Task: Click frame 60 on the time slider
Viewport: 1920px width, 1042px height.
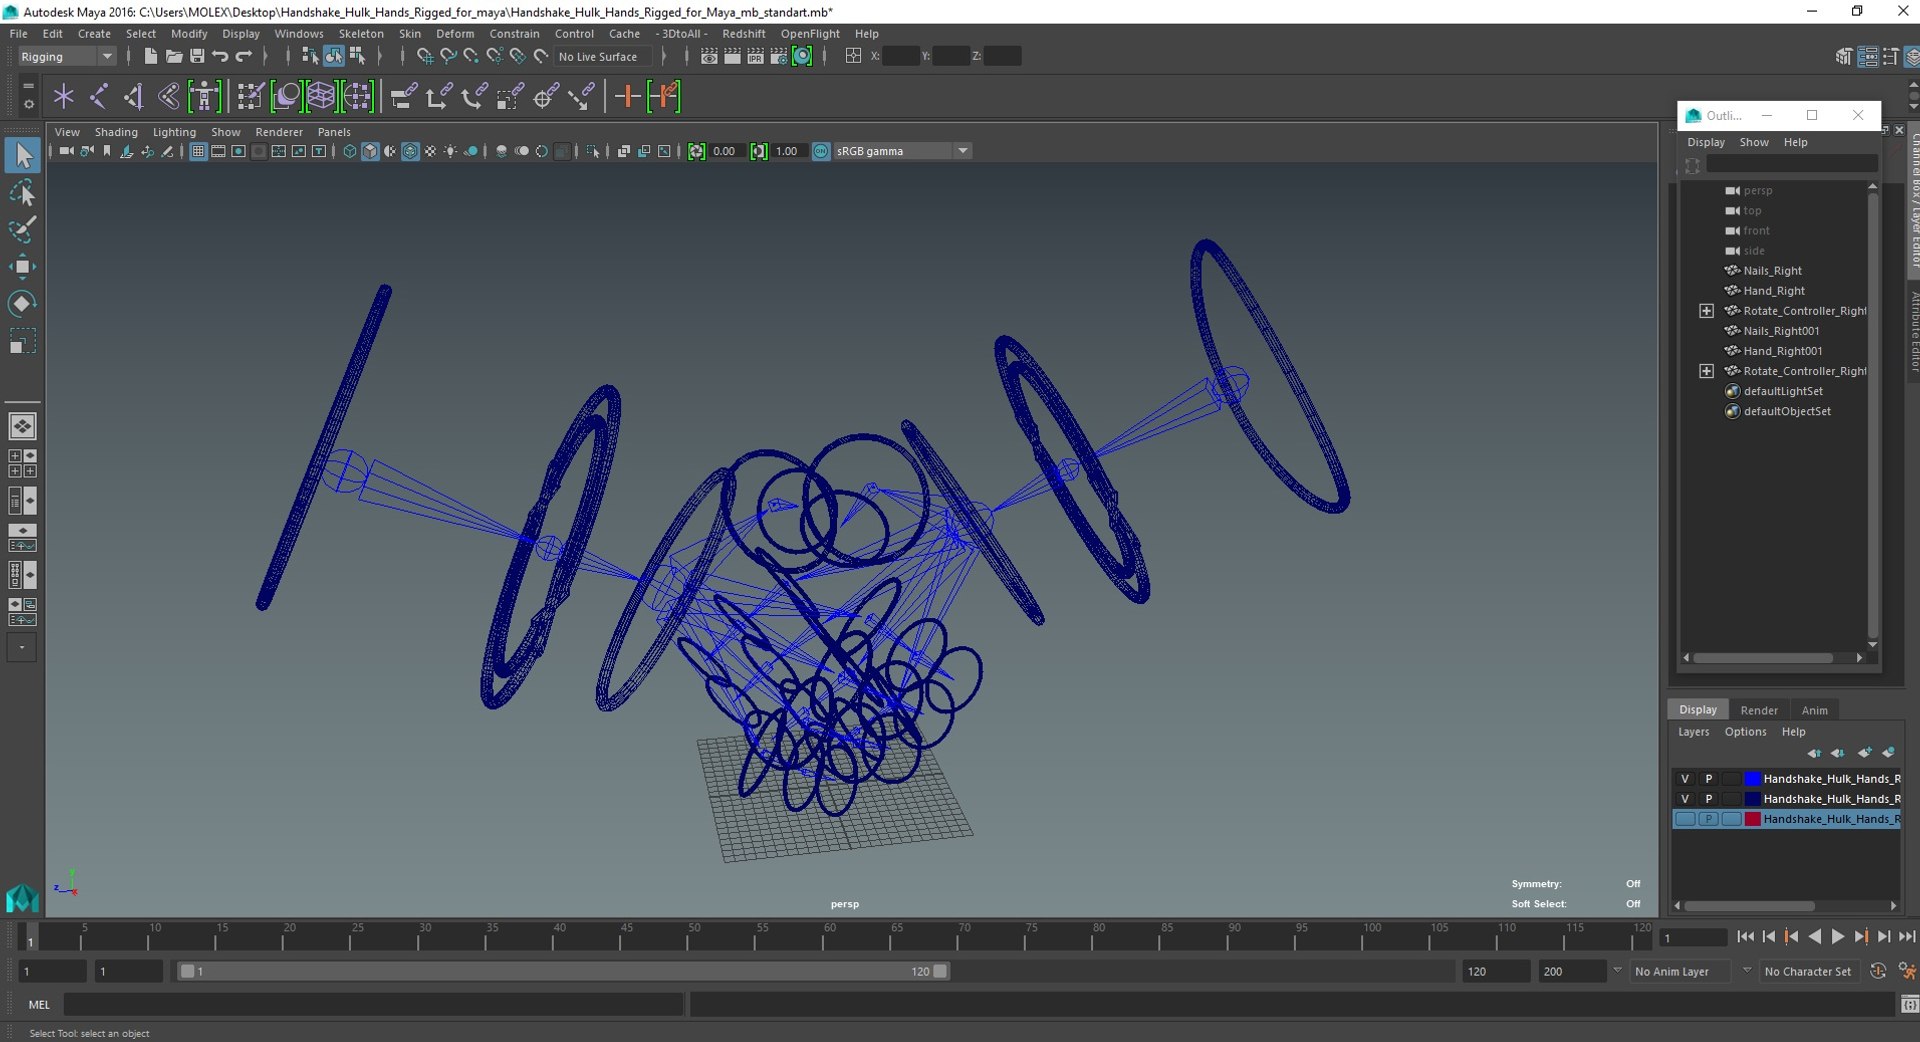Action: pos(829,936)
